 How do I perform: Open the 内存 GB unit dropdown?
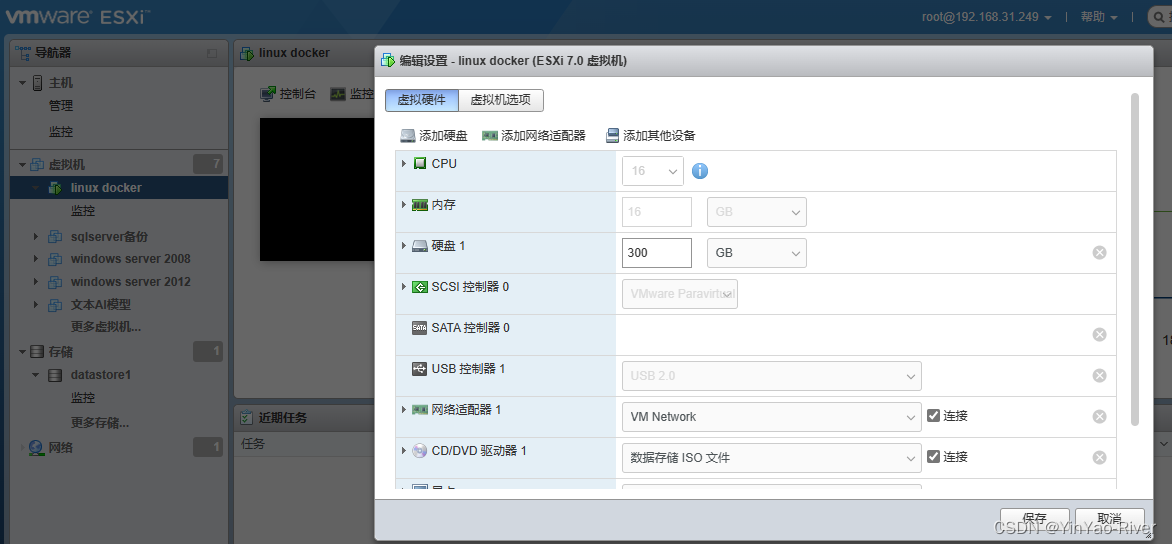756,212
